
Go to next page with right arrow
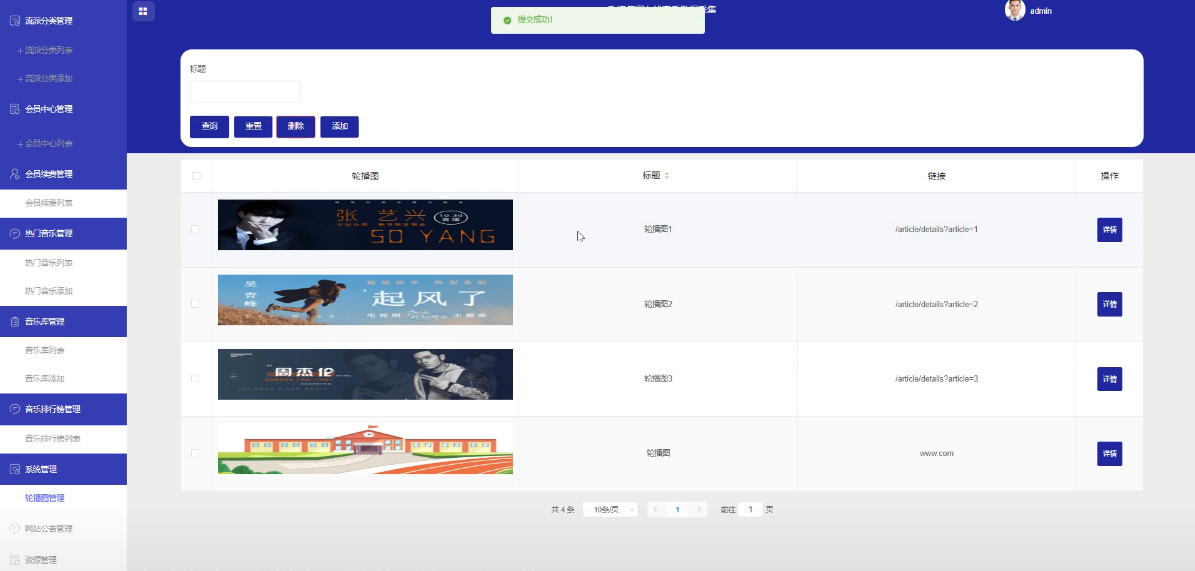[x=700, y=509]
